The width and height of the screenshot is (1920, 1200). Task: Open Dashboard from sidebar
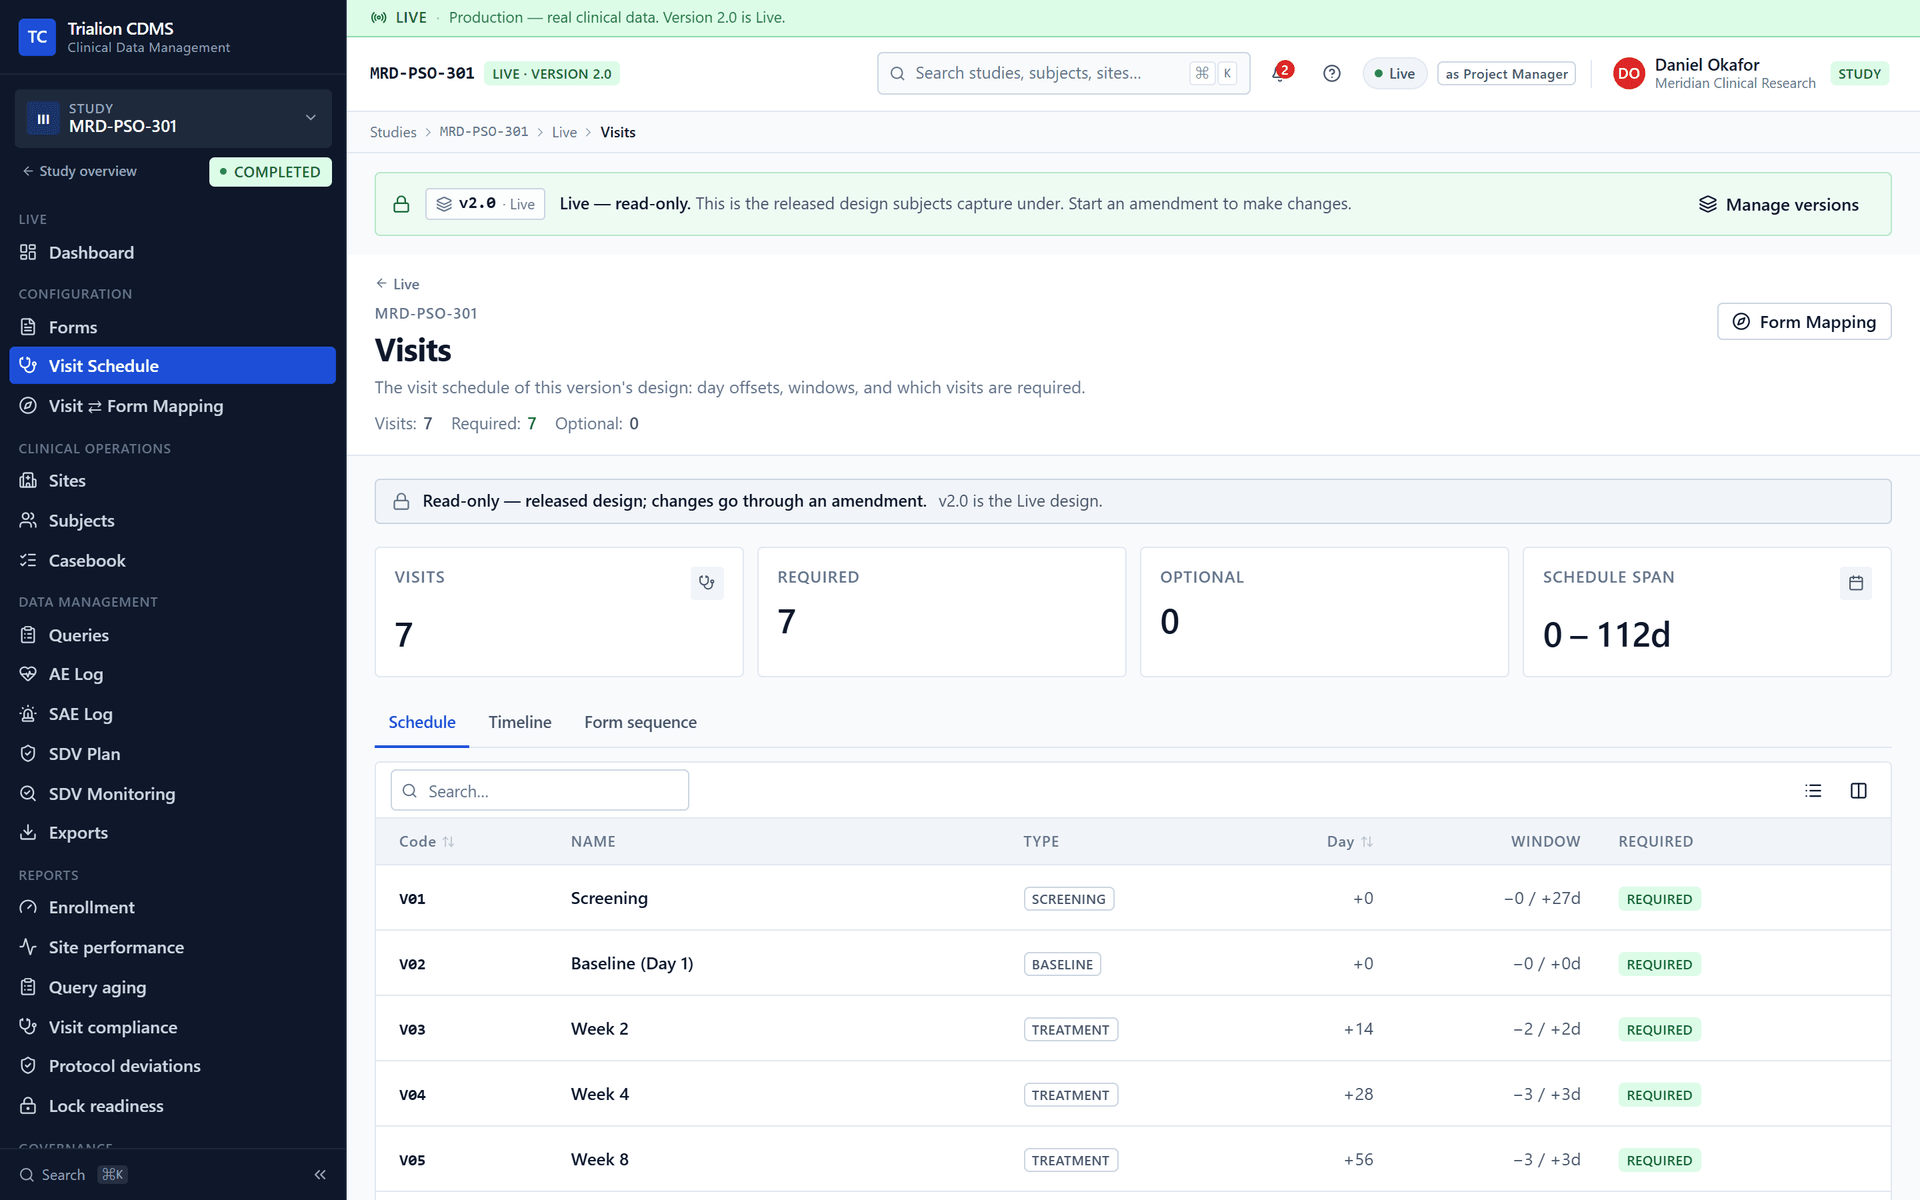click(x=172, y=253)
